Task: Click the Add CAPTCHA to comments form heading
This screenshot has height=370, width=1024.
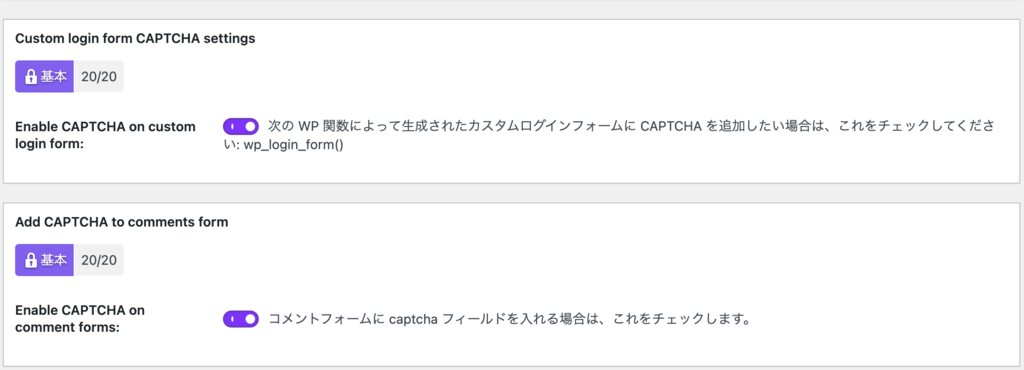Action: pyautogui.click(x=121, y=222)
